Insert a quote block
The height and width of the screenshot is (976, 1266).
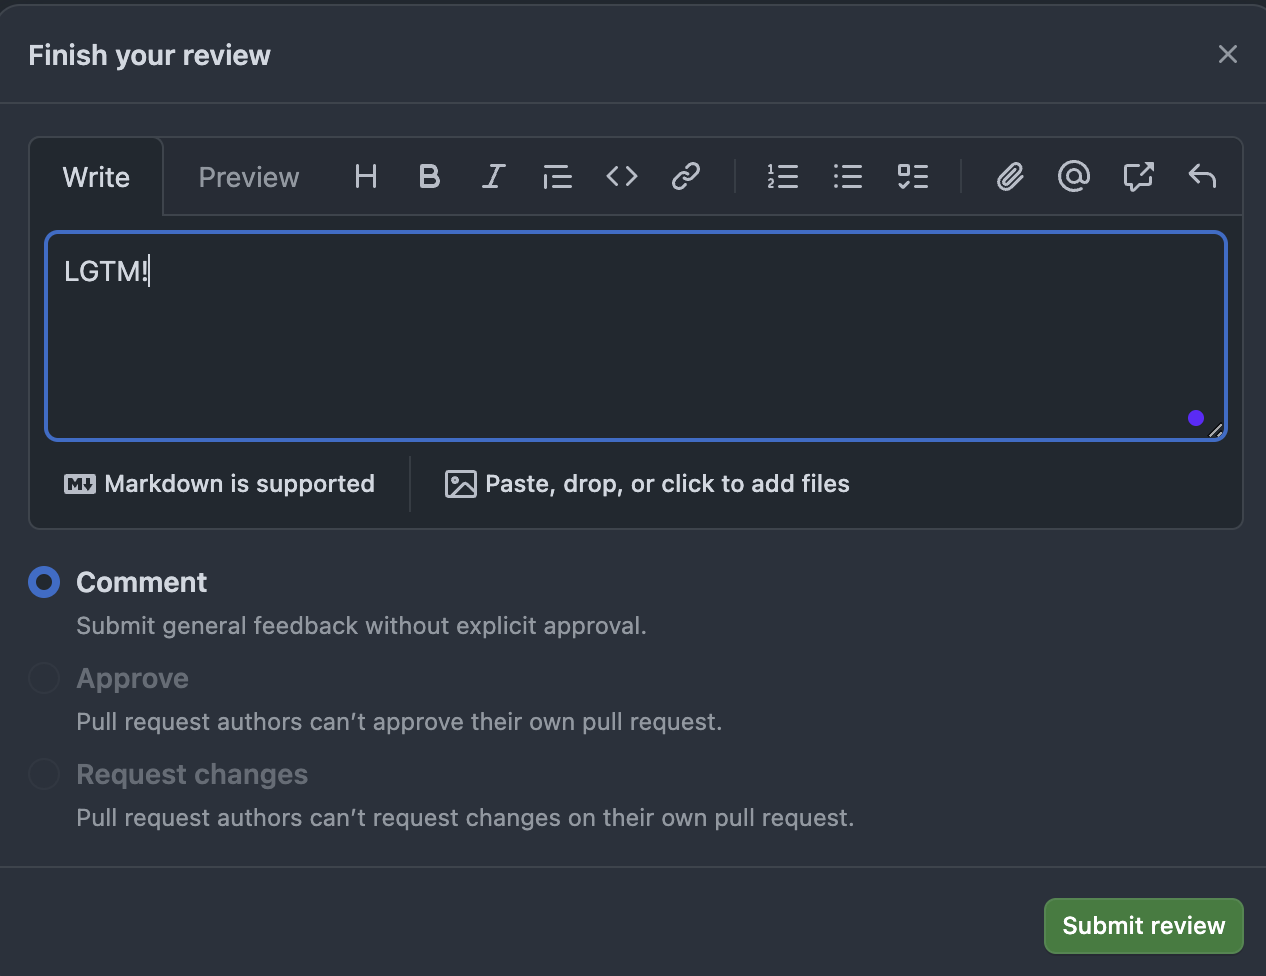pyautogui.click(x=557, y=177)
